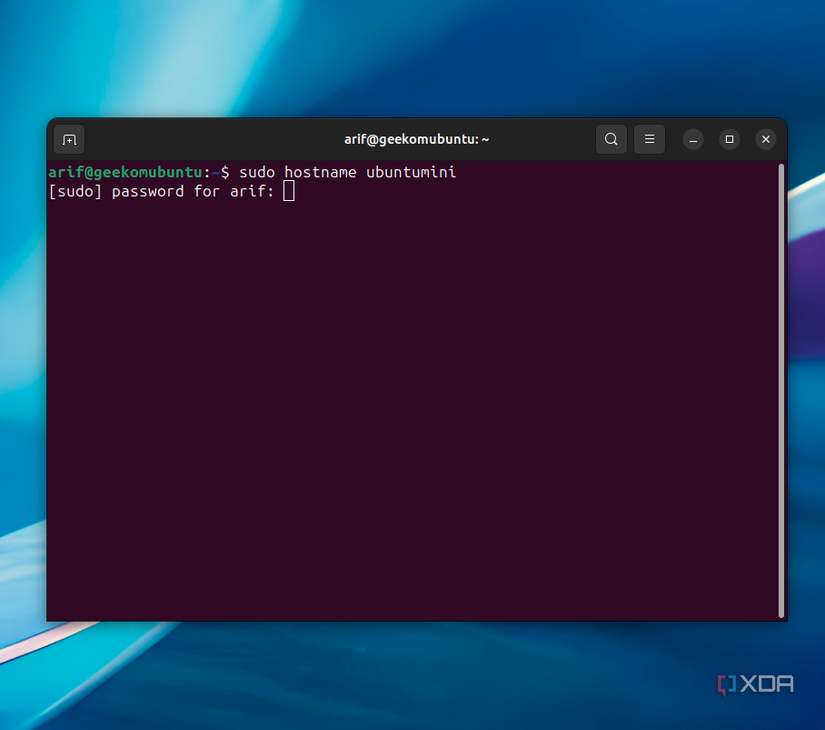Focus the terminal output area
Image resolution: width=825 pixels, height=730 pixels.
point(400,400)
